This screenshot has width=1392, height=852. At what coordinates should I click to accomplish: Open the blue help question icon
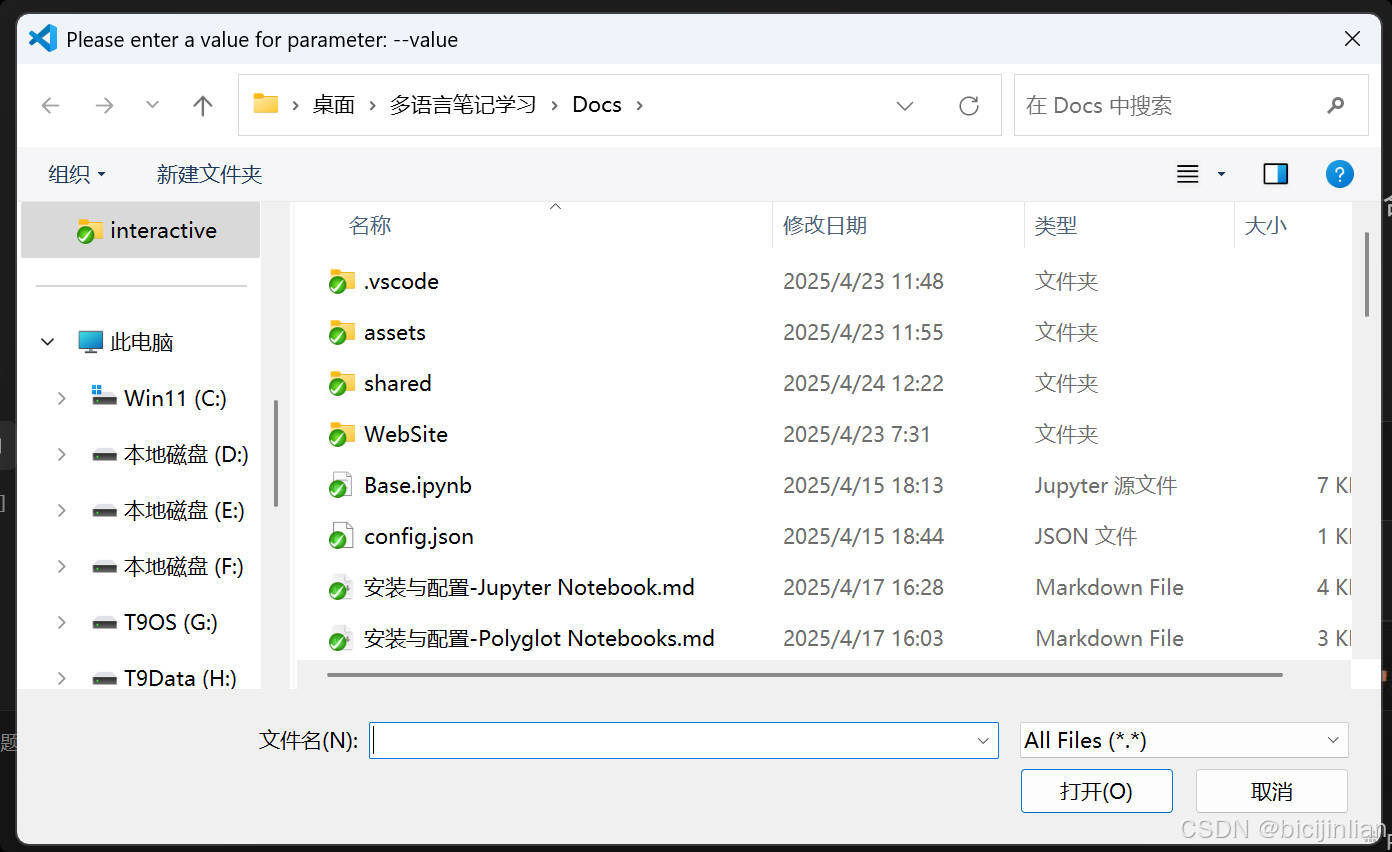(1339, 174)
